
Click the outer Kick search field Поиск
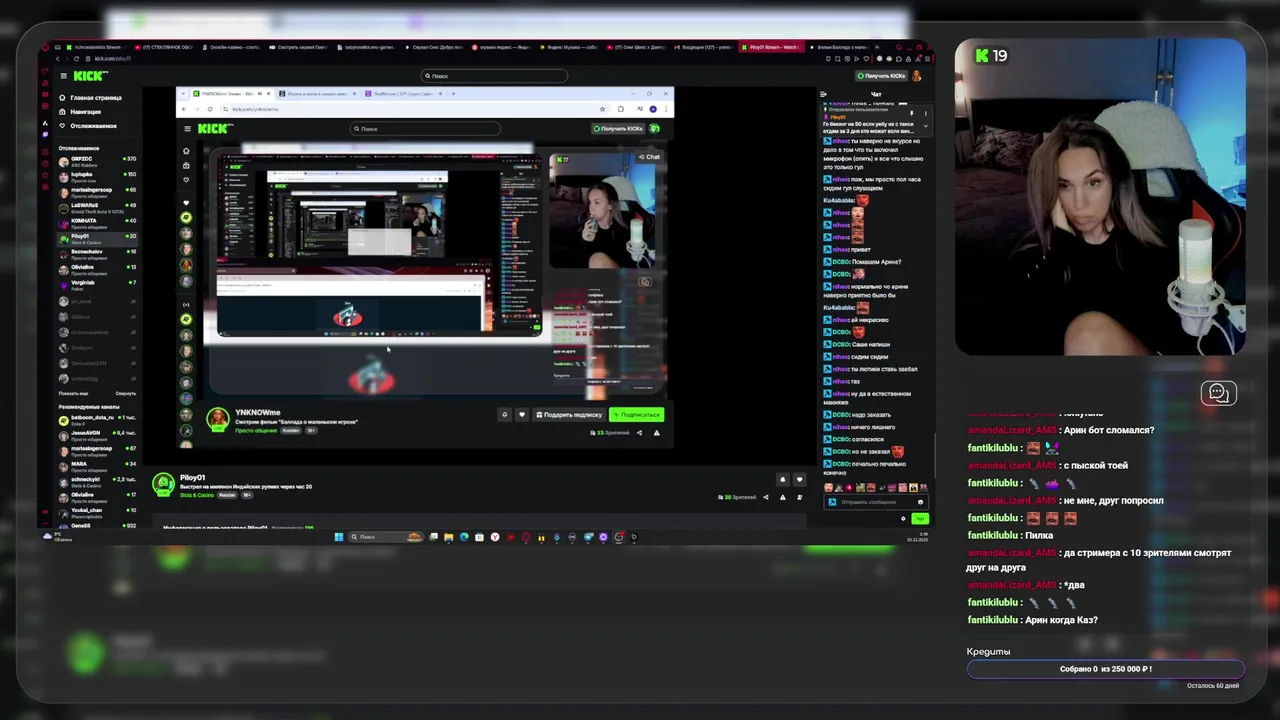494,76
